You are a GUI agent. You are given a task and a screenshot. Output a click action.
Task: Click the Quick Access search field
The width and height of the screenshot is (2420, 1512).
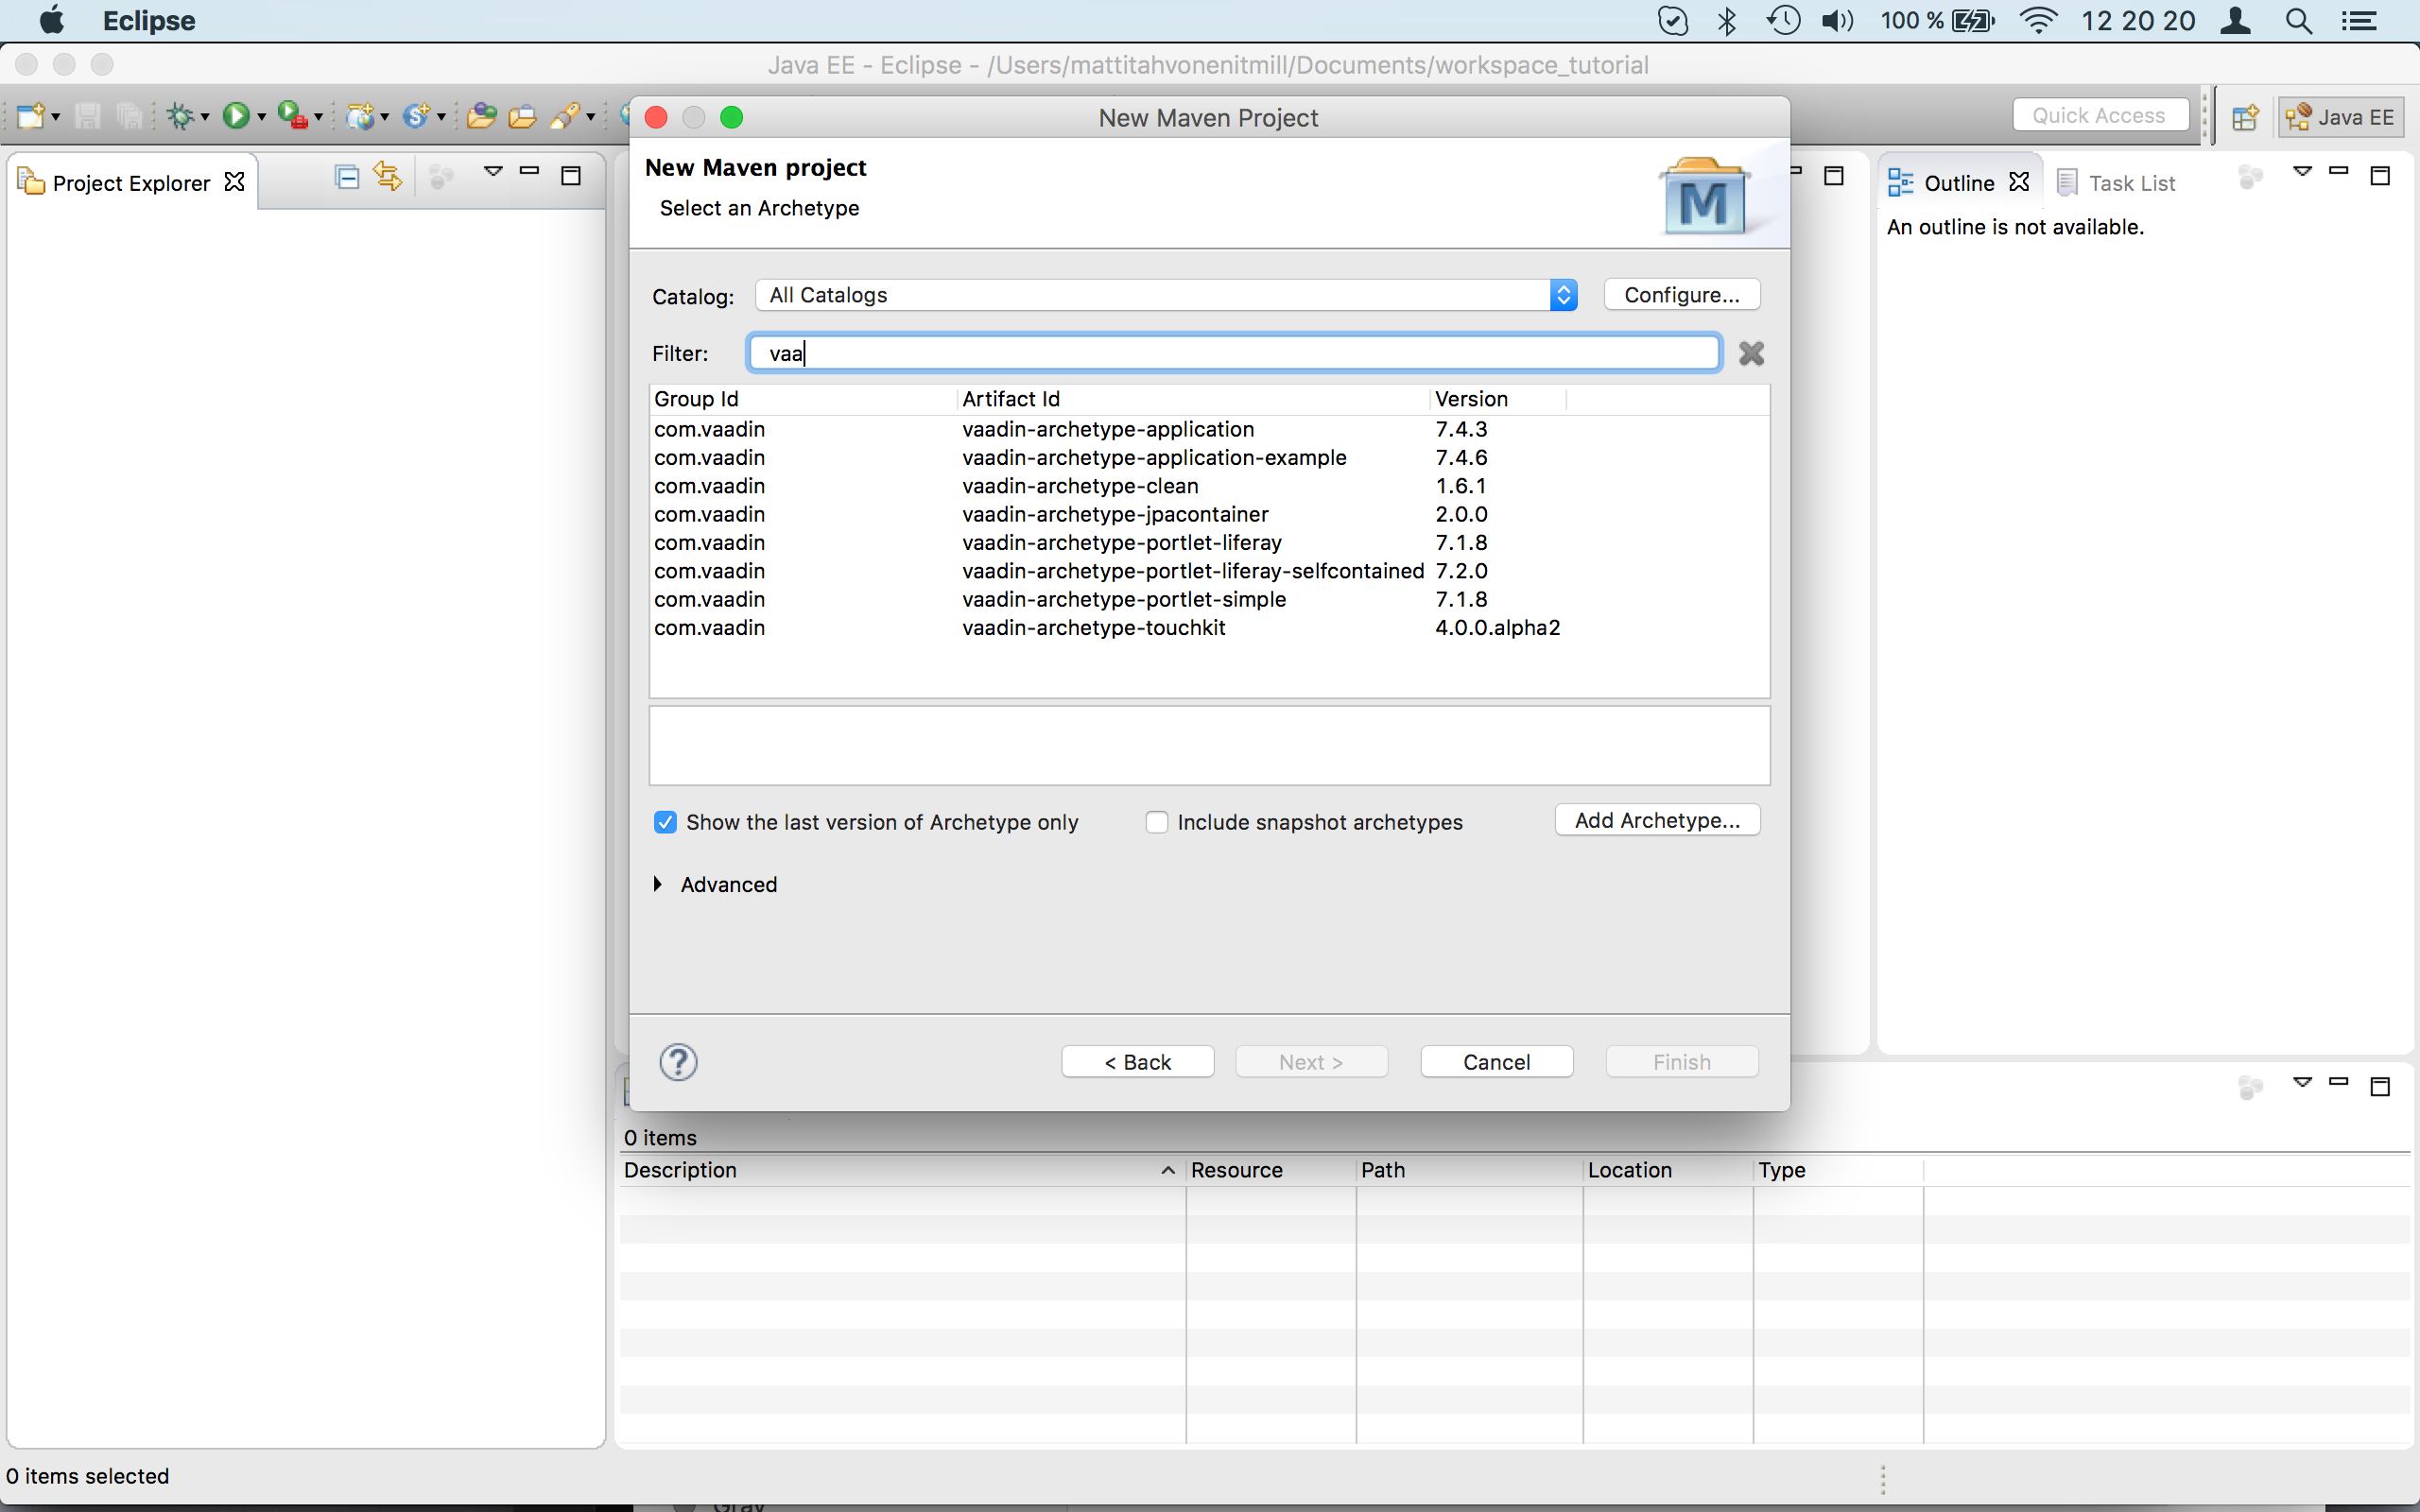[2100, 115]
